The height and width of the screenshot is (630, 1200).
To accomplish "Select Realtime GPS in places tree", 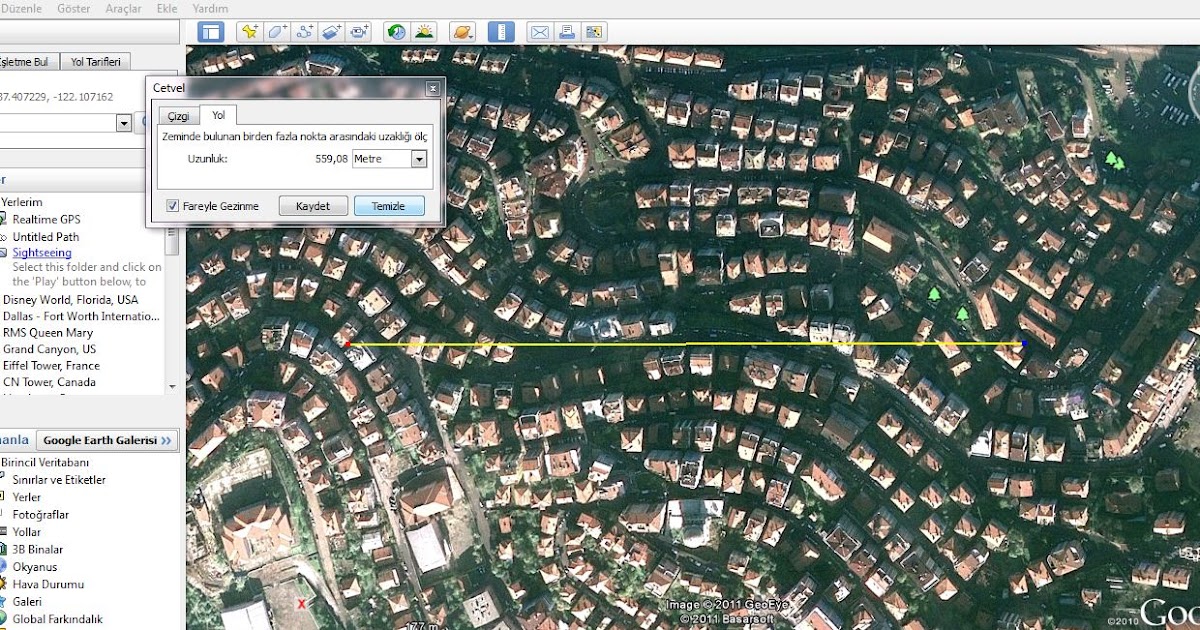I will click(x=47, y=220).
